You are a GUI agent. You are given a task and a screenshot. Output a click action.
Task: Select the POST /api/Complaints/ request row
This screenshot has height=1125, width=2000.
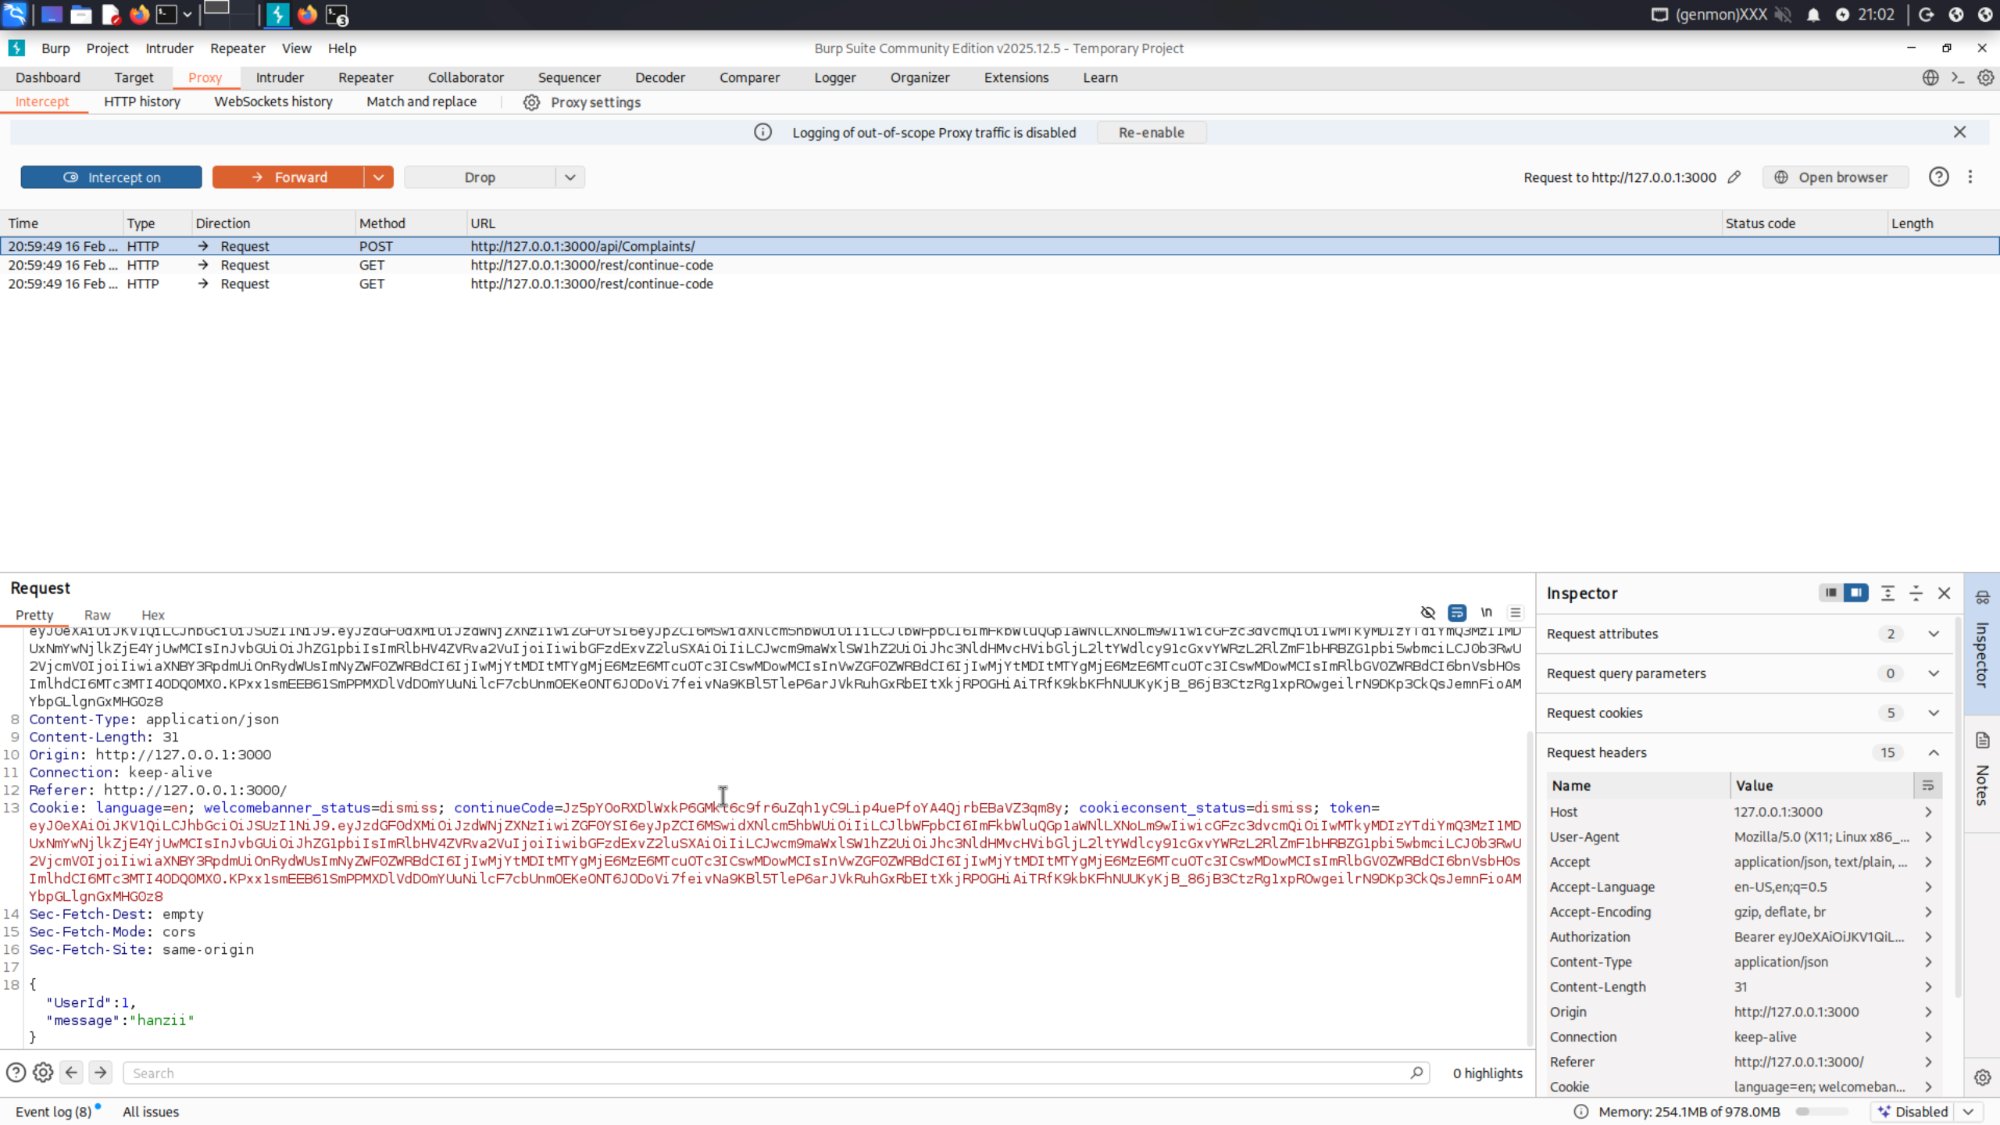click(1000, 246)
